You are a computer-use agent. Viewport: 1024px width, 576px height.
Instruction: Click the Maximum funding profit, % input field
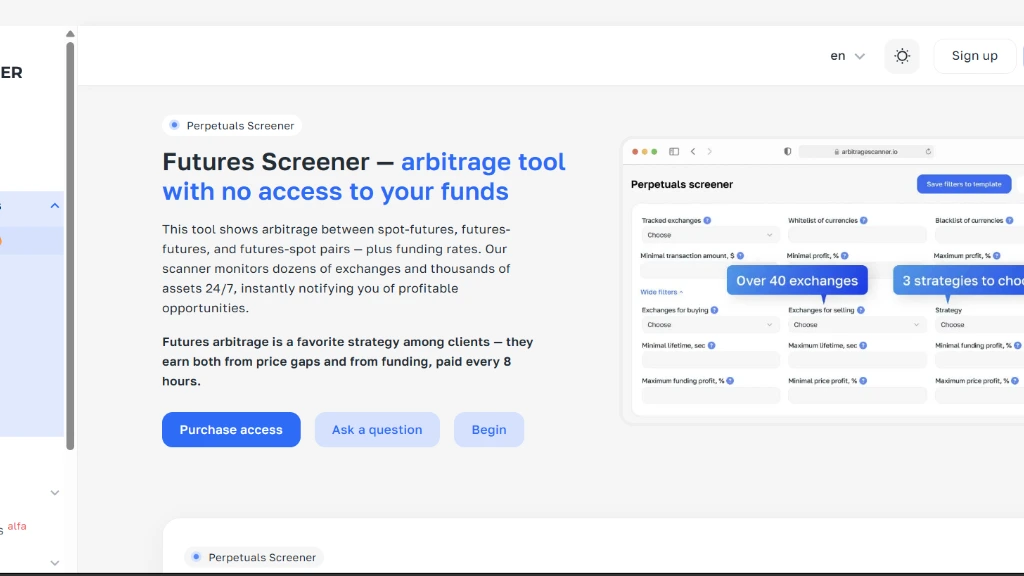point(711,395)
